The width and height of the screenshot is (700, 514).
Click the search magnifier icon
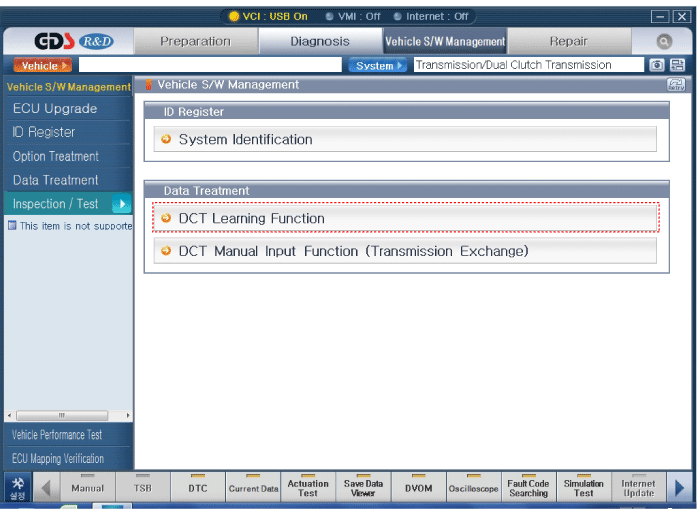(x=664, y=42)
